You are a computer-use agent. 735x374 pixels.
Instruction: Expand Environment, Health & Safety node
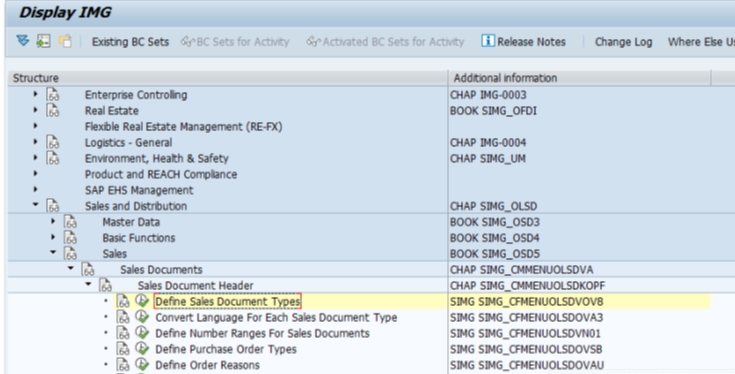pos(36,158)
